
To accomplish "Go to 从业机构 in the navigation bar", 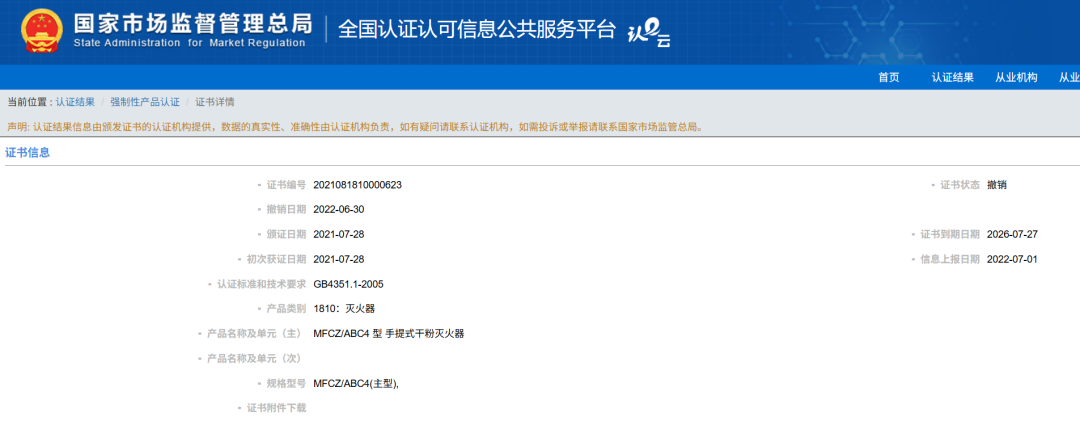I will [1016, 78].
